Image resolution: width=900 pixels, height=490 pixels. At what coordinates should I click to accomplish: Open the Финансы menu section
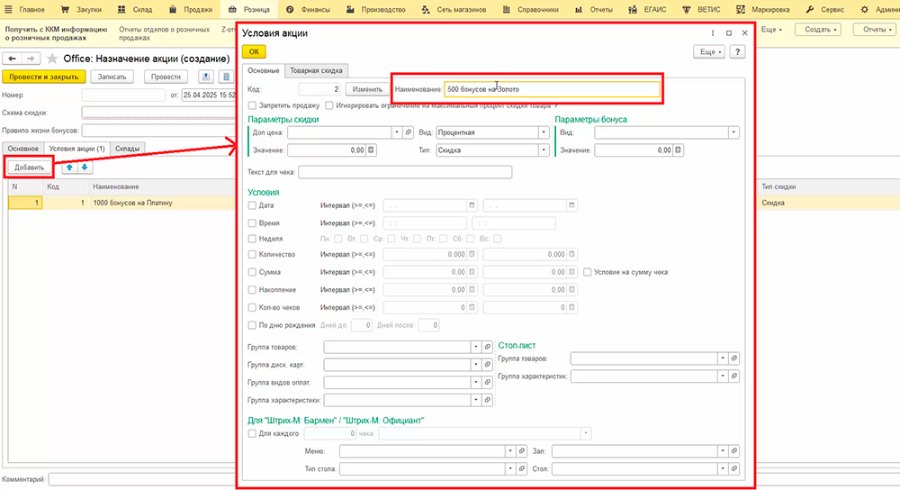coord(308,9)
